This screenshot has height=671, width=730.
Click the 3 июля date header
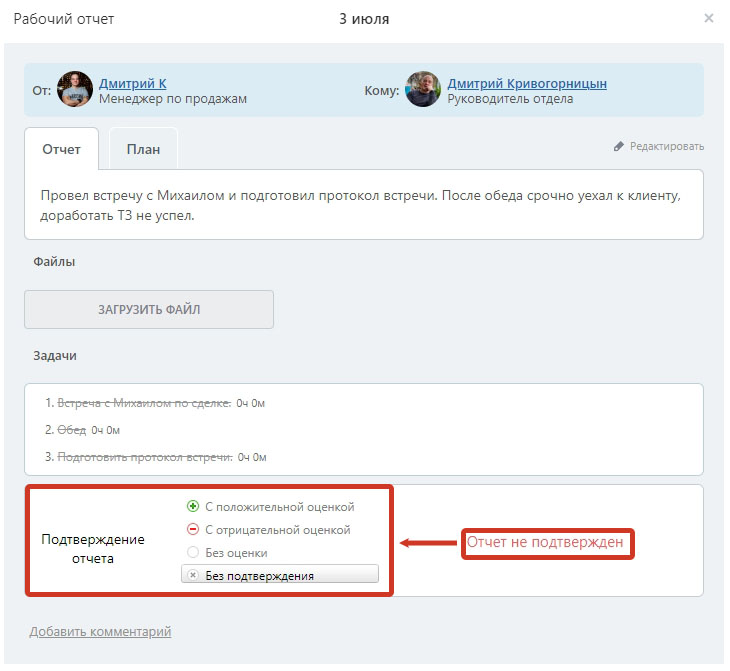[364, 19]
